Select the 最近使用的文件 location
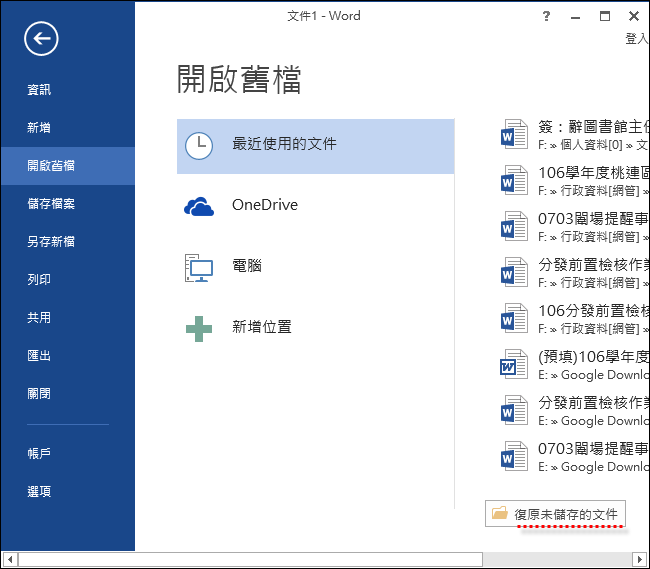This screenshot has width=650, height=569. point(315,146)
